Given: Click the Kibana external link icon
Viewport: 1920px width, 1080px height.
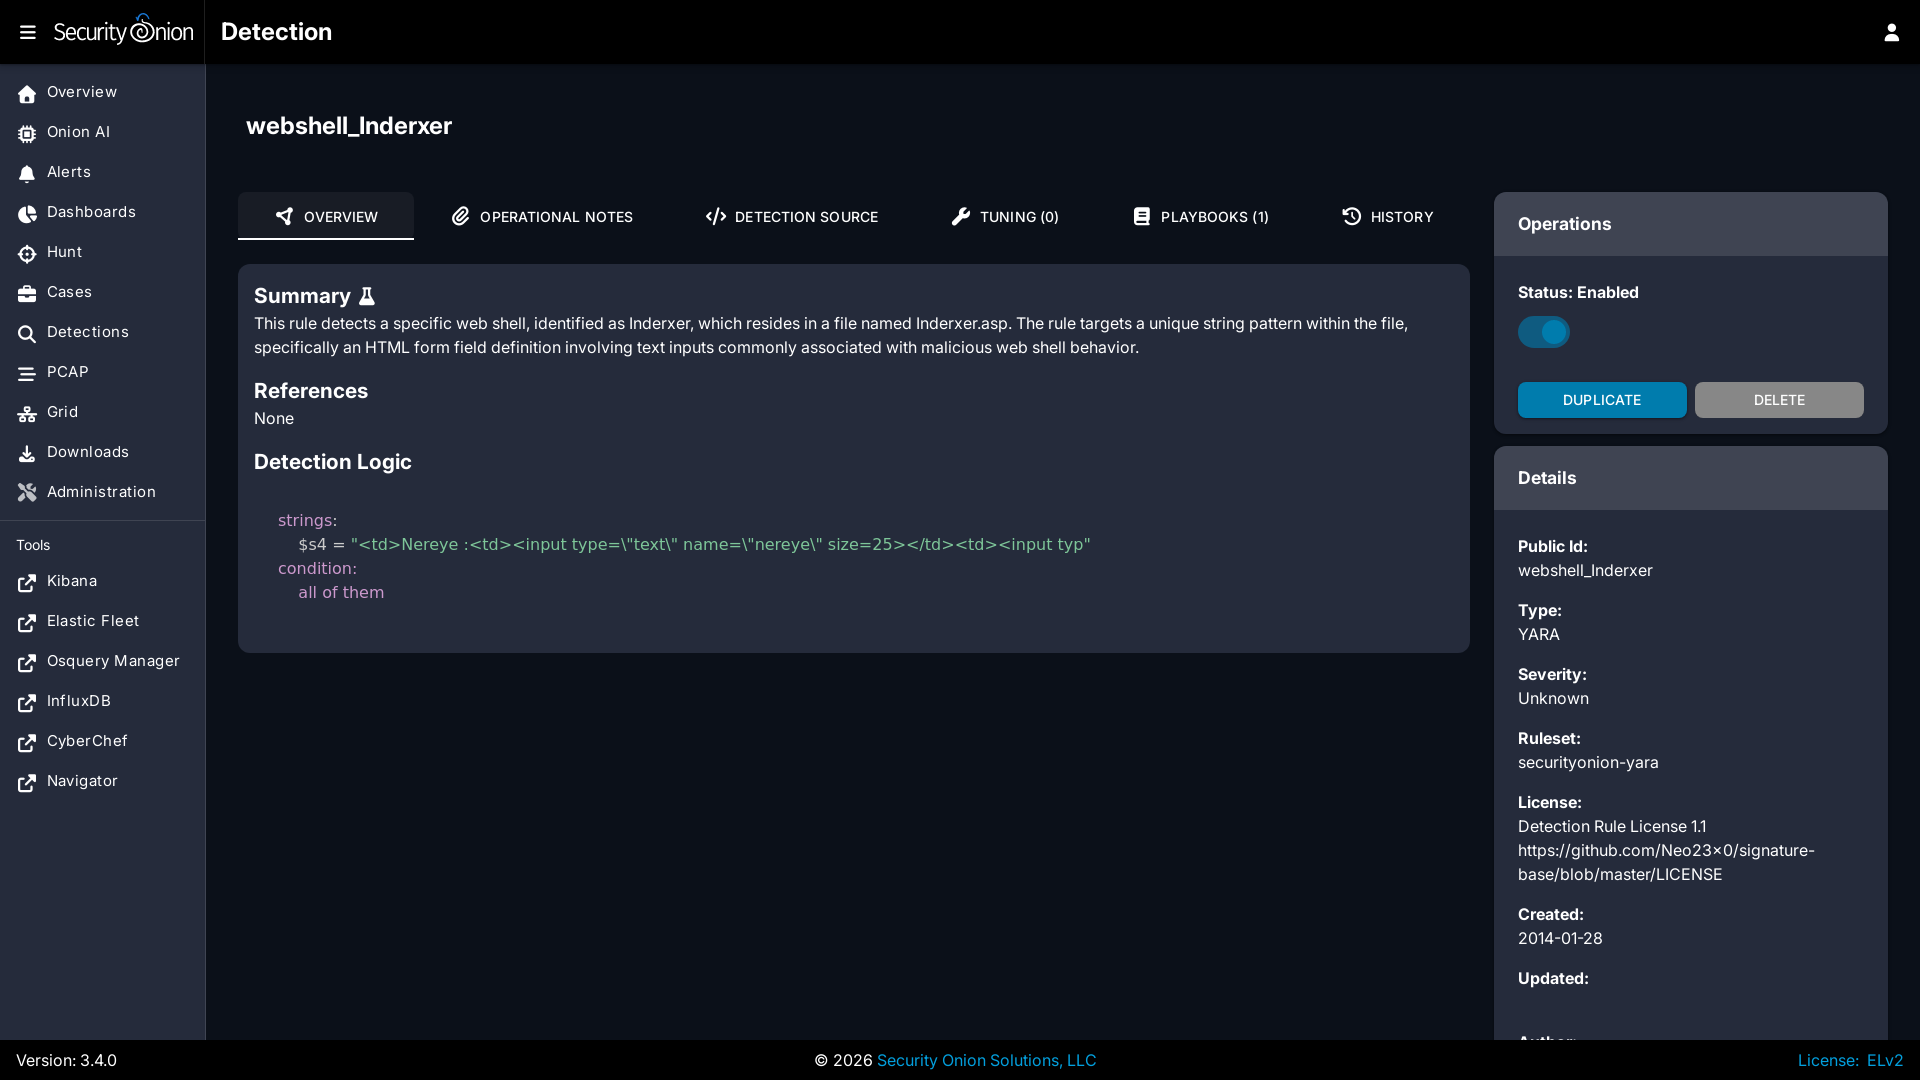Looking at the screenshot, I should tap(27, 582).
